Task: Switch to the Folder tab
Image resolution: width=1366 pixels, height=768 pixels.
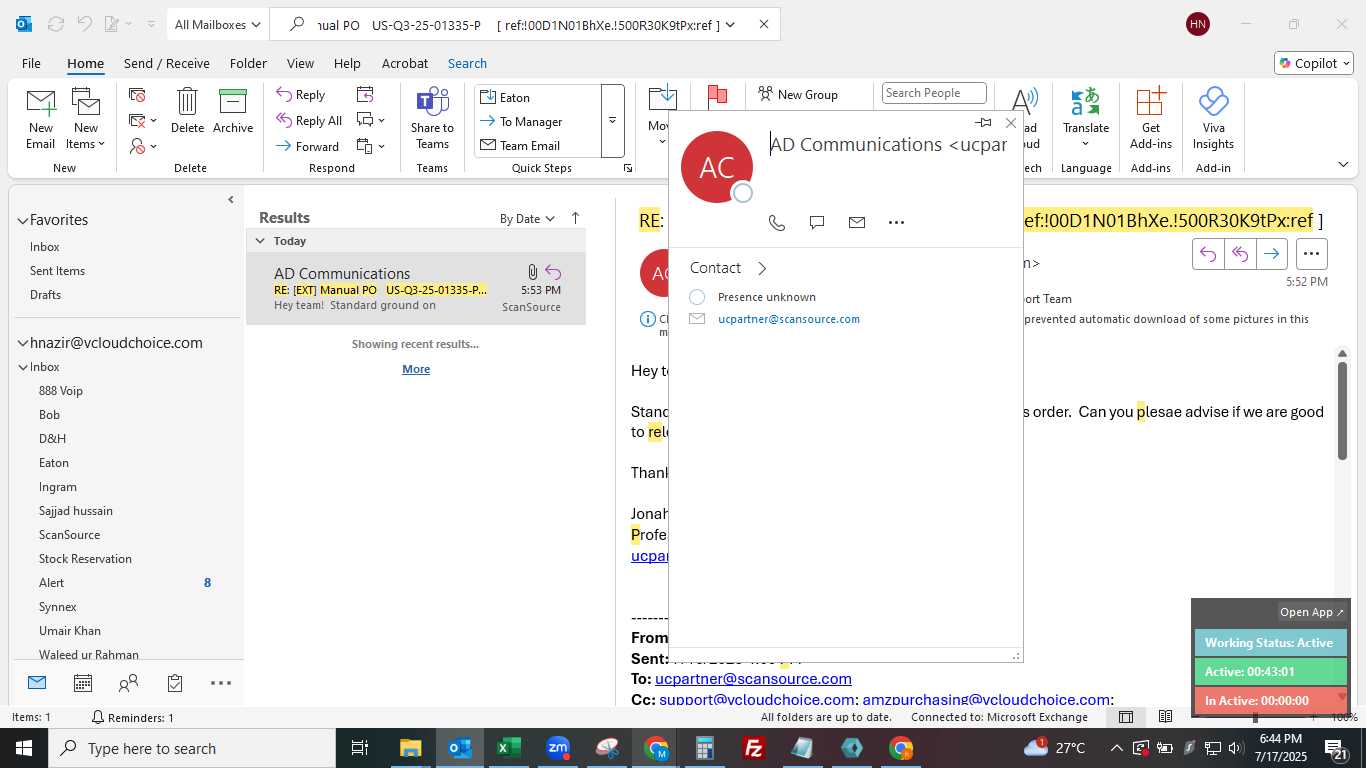Action: pos(248,63)
